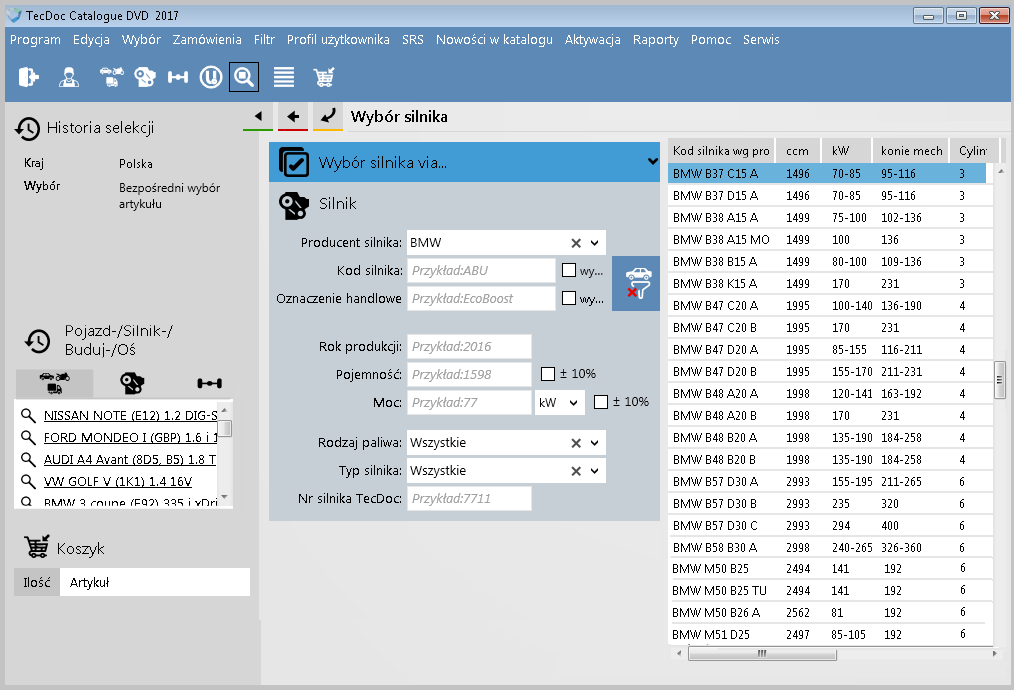
Task: Click the Kod silnika input field
Action: pyautogui.click(x=481, y=270)
